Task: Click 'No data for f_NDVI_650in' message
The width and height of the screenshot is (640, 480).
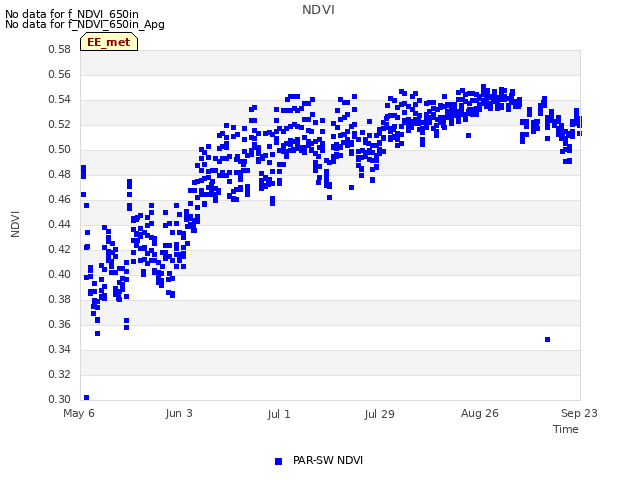Action: (72, 14)
